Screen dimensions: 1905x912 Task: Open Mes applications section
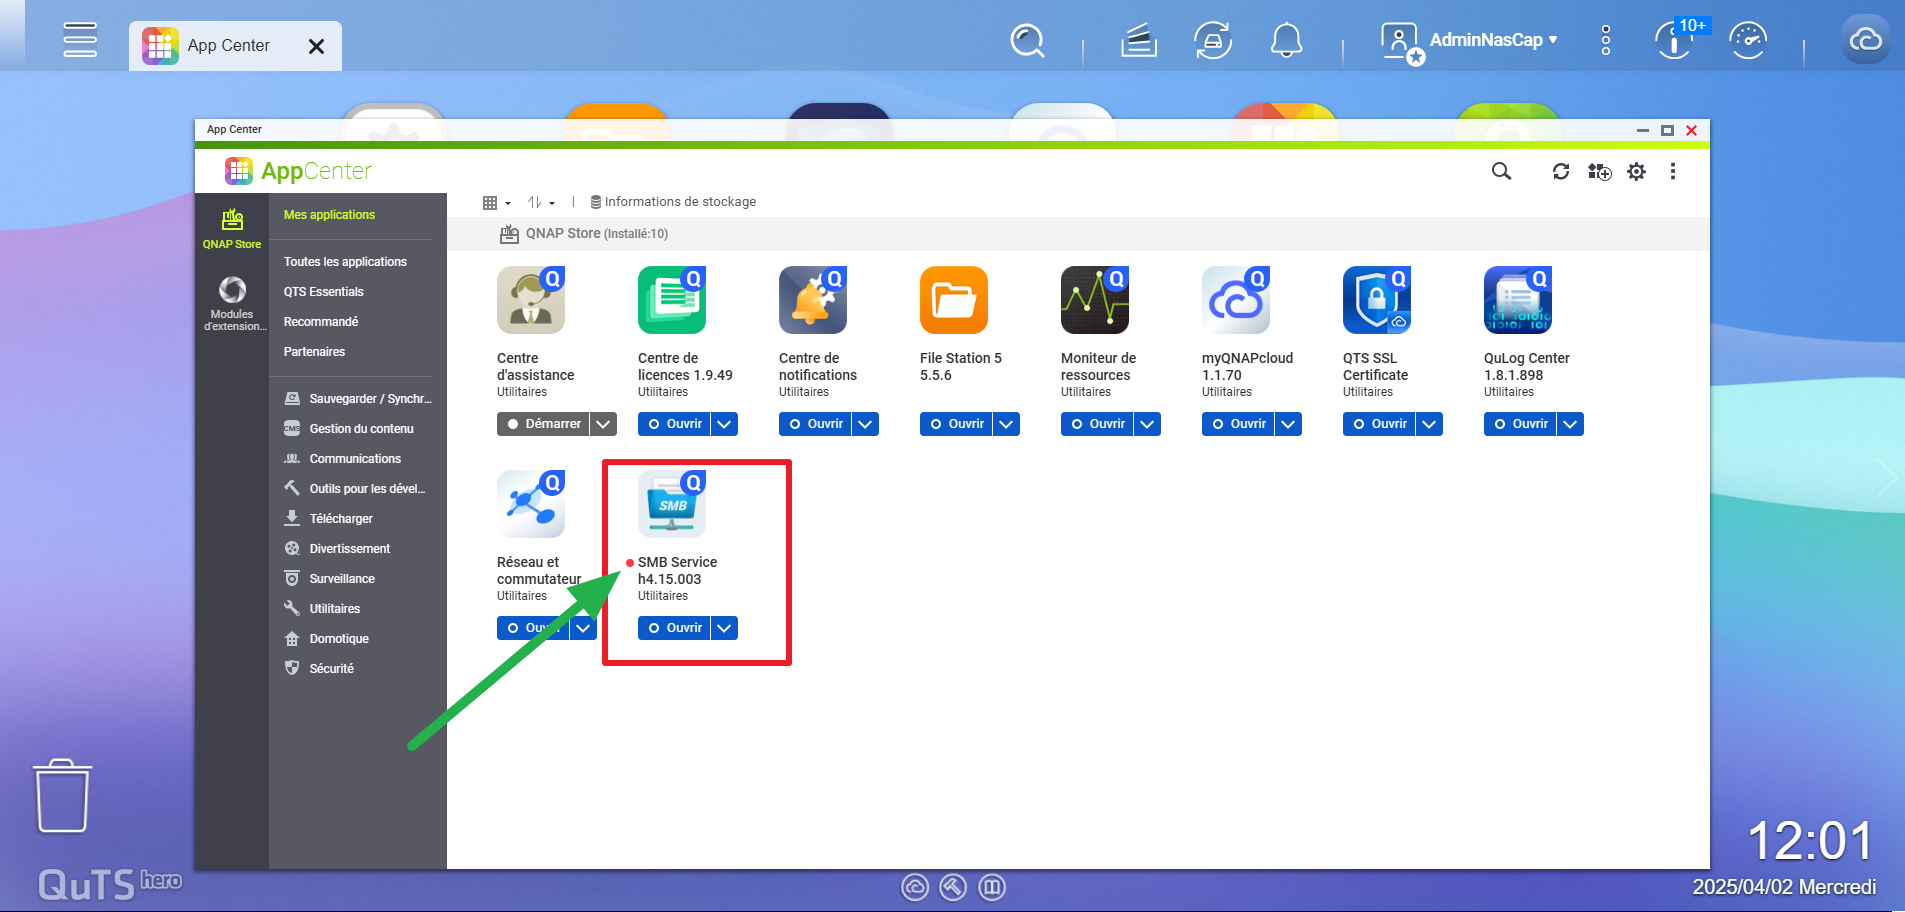tap(329, 215)
